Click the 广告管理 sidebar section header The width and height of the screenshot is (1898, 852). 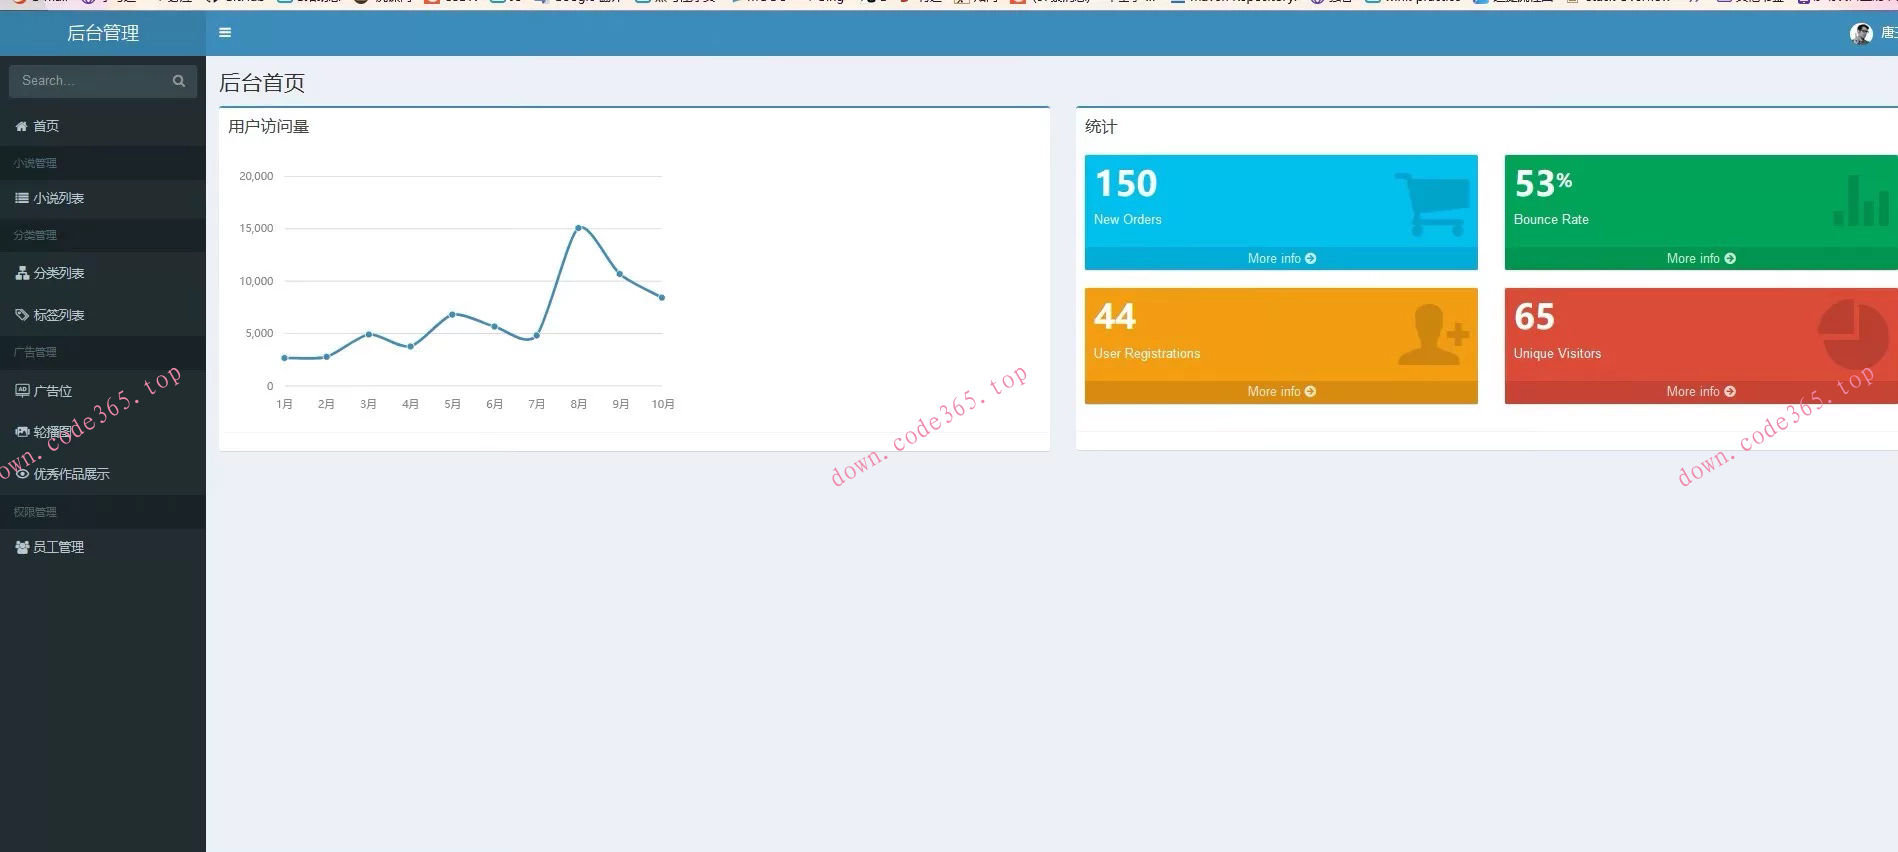[35, 352]
